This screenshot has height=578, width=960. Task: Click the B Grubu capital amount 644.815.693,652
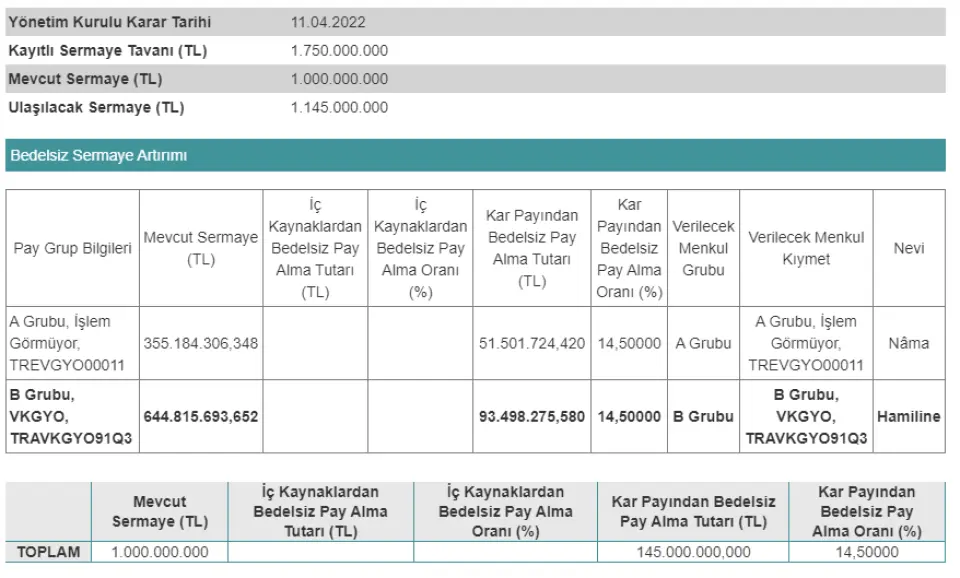point(201,416)
